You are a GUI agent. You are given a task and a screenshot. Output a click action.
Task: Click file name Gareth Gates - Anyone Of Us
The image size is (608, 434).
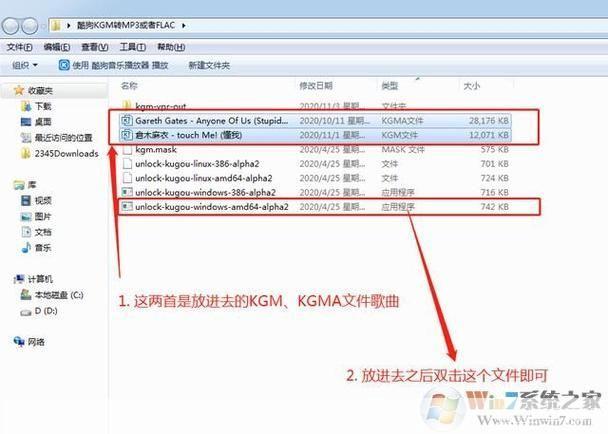[x=212, y=121]
